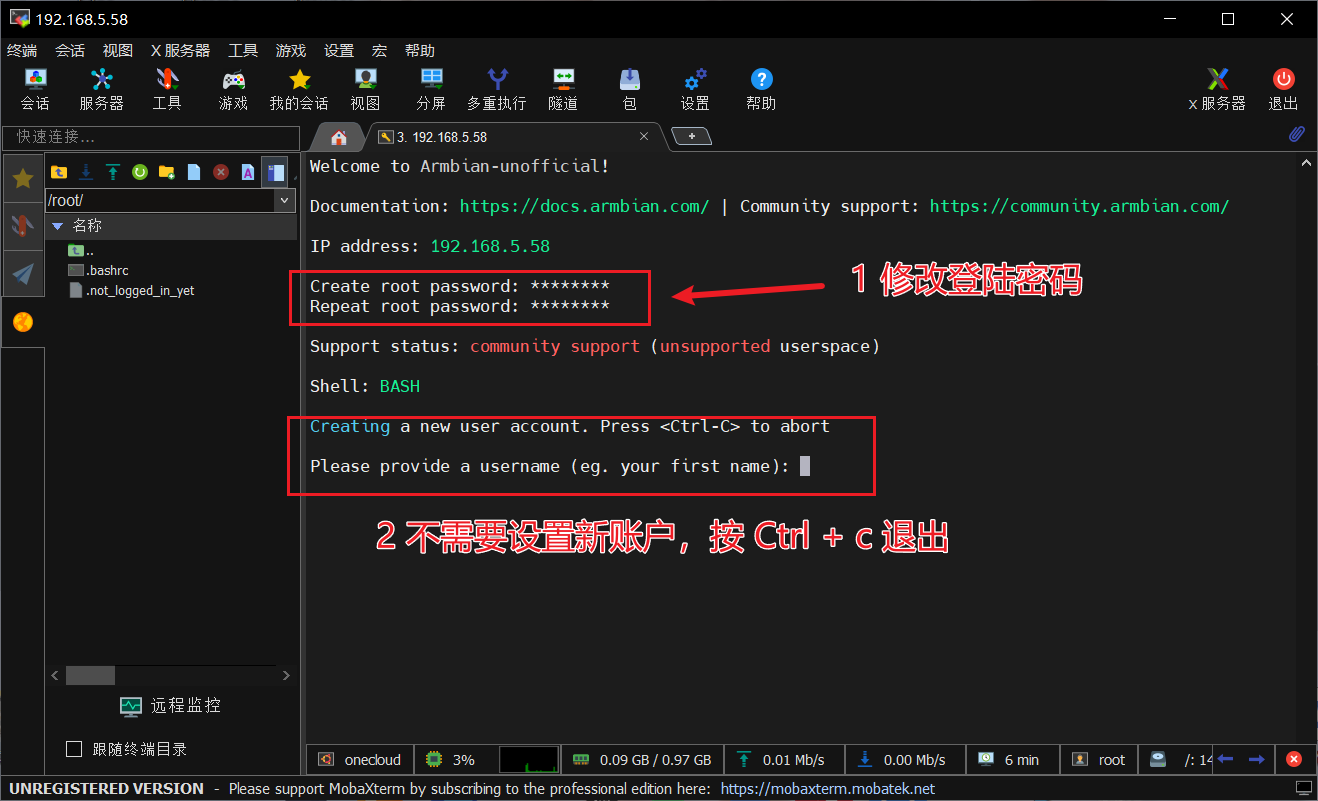The width and height of the screenshot is (1318, 801).
Task: Download selected files with blue arrow icon
Action: (x=86, y=172)
